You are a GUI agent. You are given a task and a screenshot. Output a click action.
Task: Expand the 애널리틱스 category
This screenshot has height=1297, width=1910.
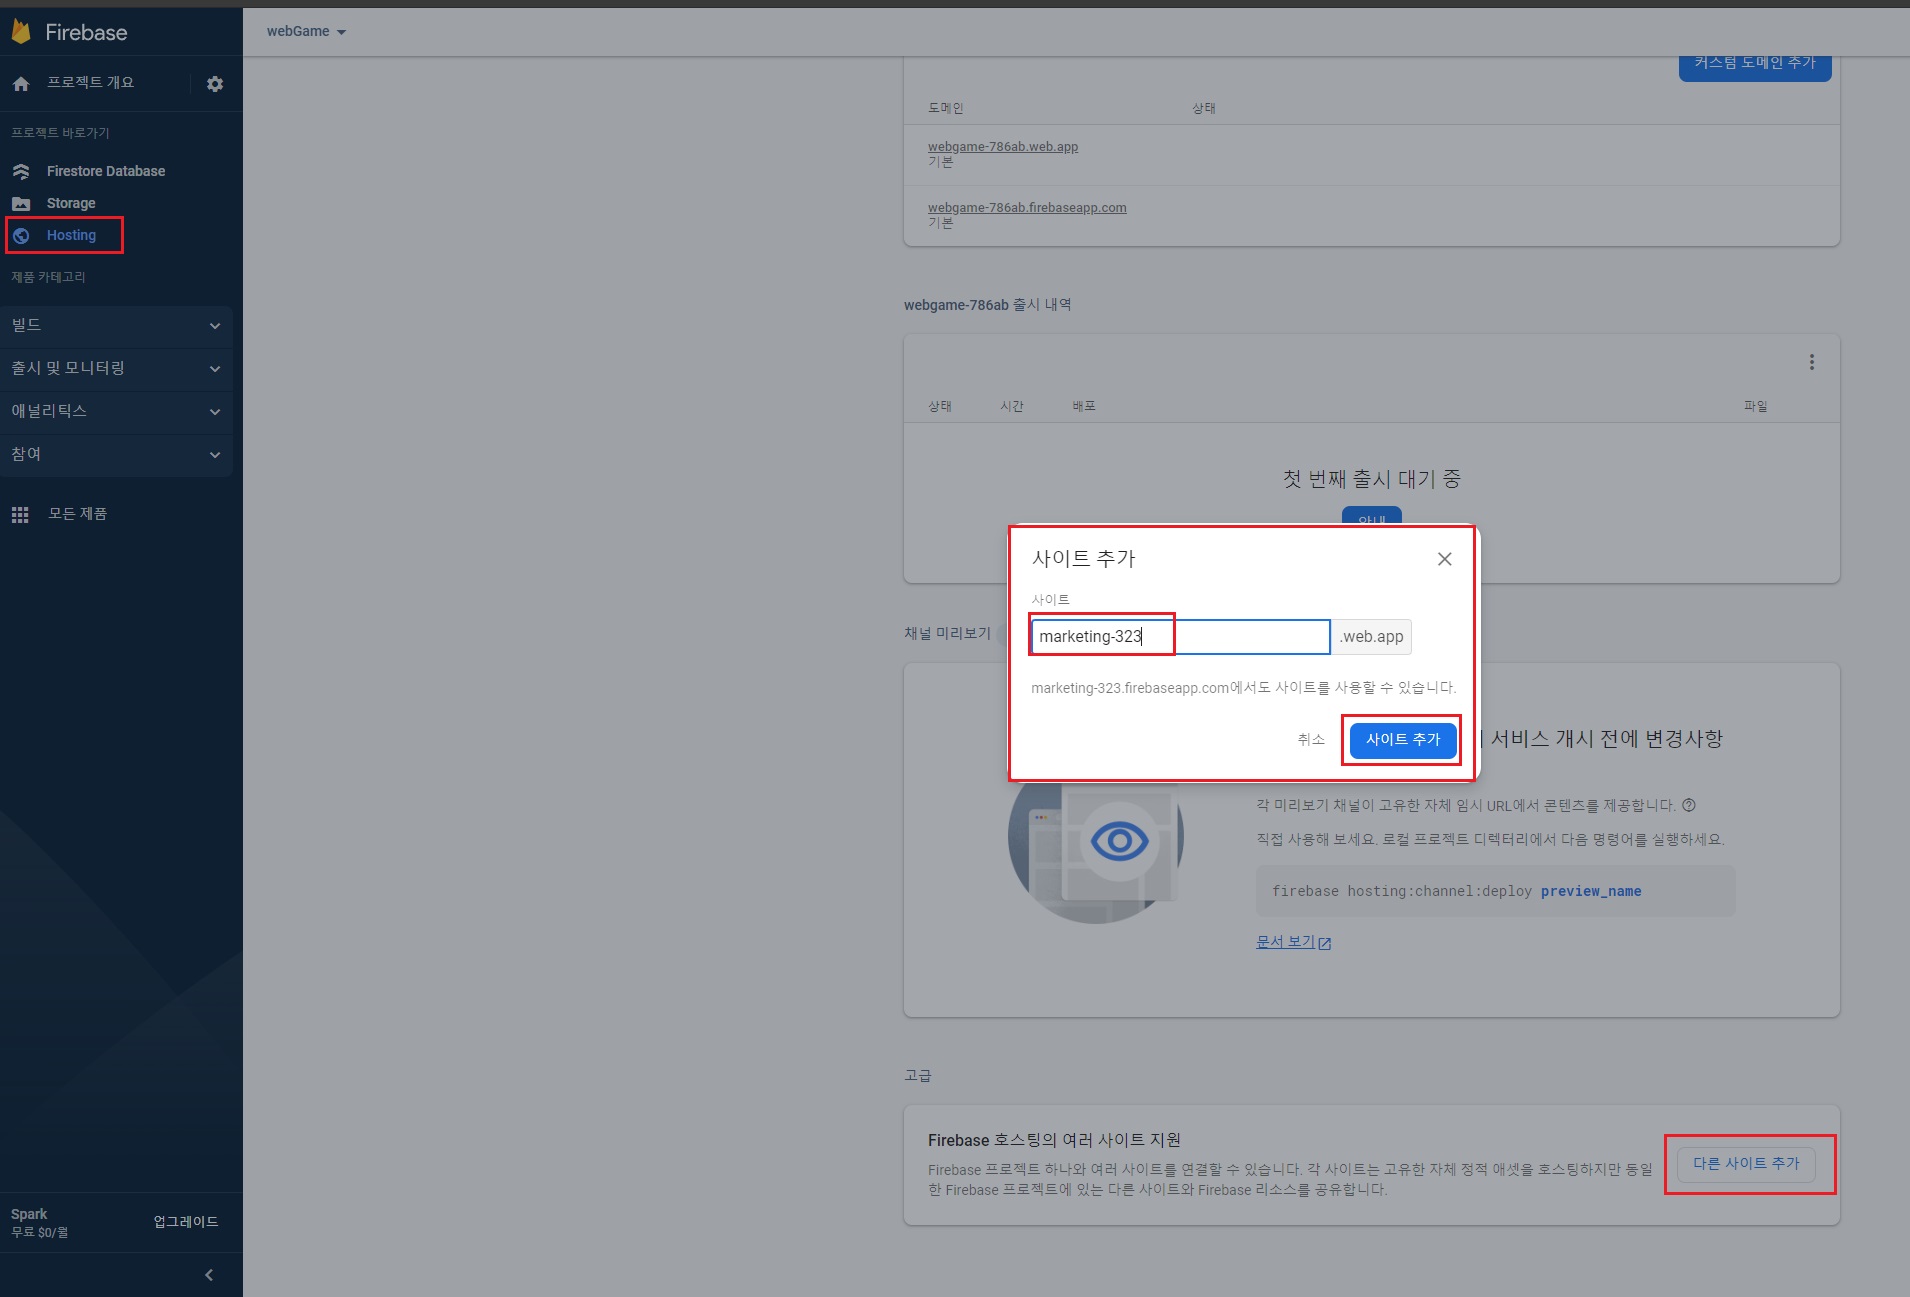click(x=116, y=411)
